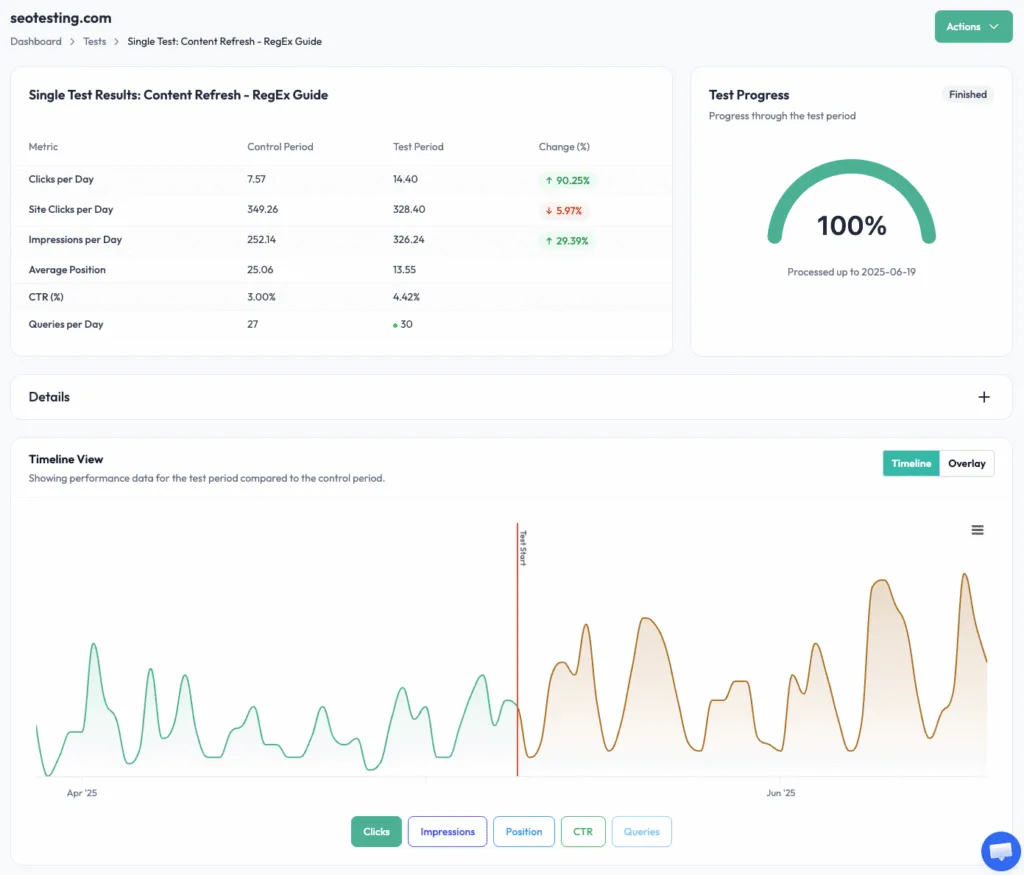
Task: Switch to the Overlay chart view
Action: tap(967, 463)
